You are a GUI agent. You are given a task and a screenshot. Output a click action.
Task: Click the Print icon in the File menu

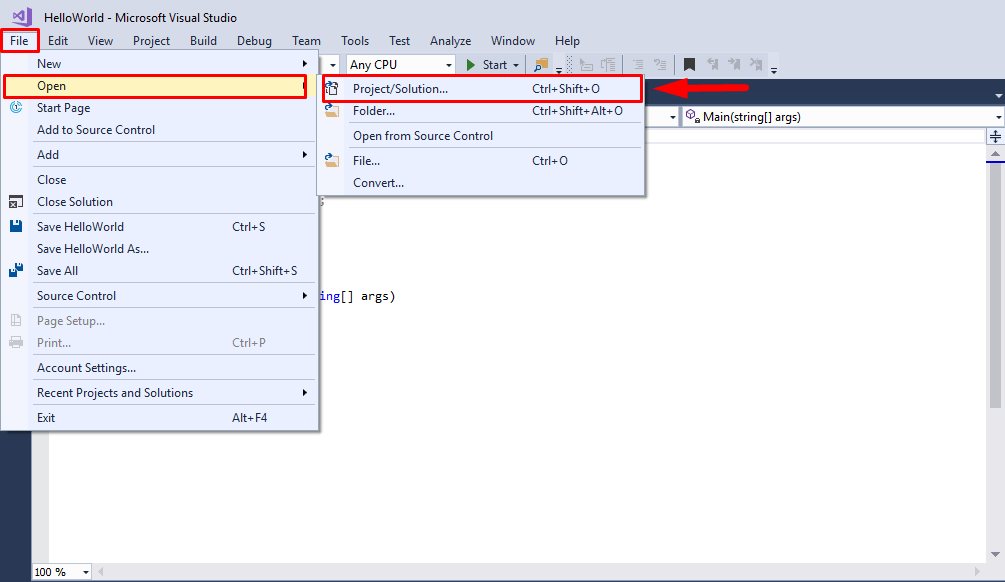(x=13, y=342)
